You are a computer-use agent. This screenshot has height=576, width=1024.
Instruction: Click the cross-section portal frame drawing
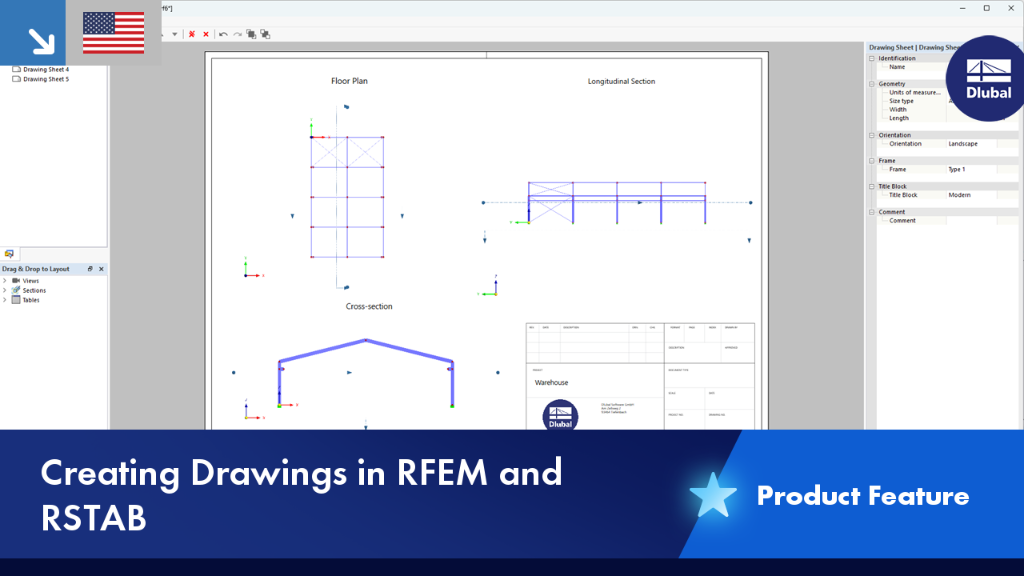(x=366, y=373)
